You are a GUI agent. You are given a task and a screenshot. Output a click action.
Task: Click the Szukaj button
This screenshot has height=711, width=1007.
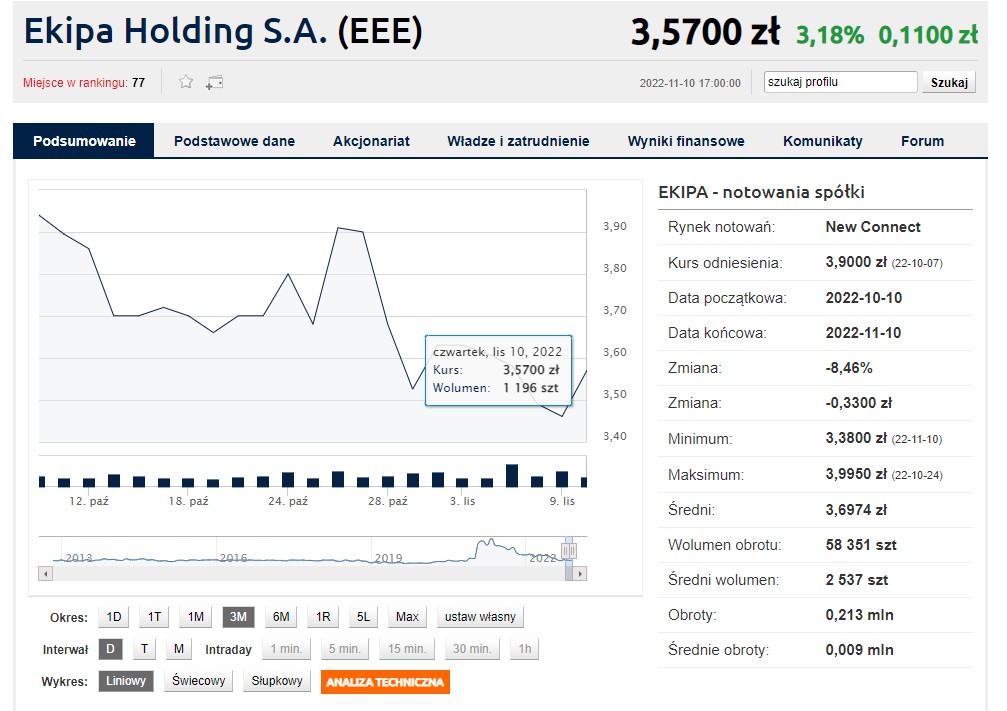click(x=948, y=81)
